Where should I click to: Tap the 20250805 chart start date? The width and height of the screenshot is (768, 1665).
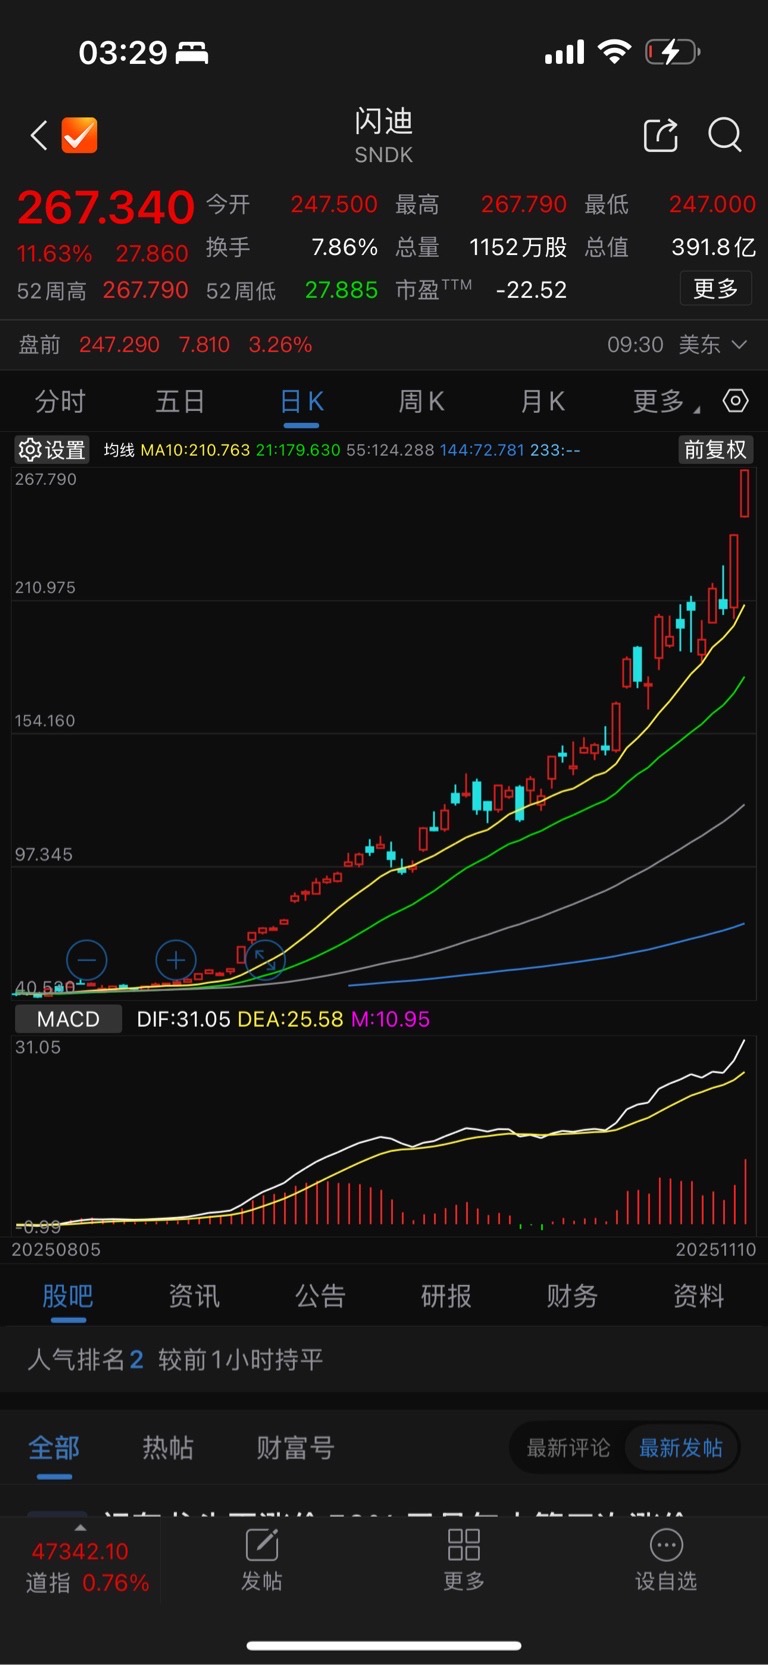click(56, 1250)
